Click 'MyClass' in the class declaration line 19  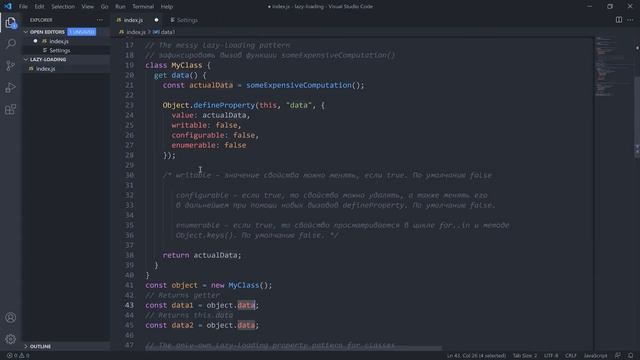click(x=187, y=65)
